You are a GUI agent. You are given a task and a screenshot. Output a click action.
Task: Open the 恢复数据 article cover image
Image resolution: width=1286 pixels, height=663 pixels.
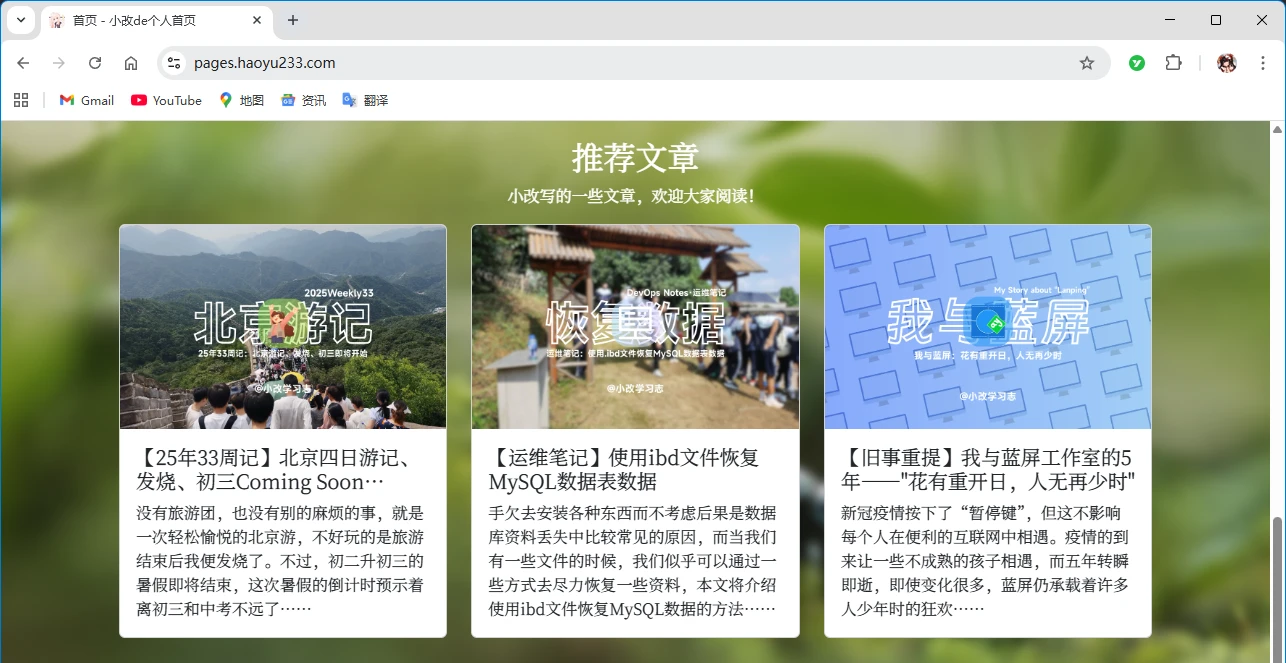pos(635,327)
